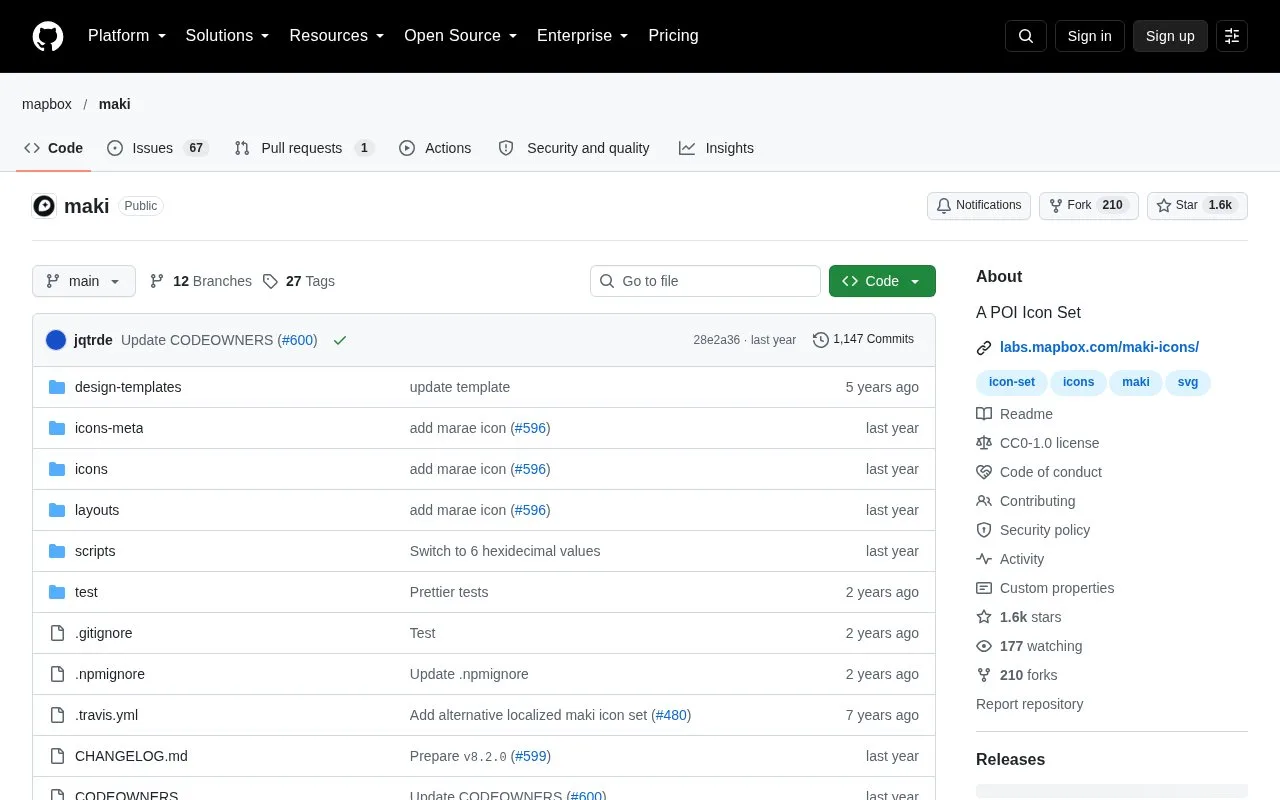Click the link icon beside labs.mapbox.com
The image size is (1280, 800).
(x=984, y=348)
